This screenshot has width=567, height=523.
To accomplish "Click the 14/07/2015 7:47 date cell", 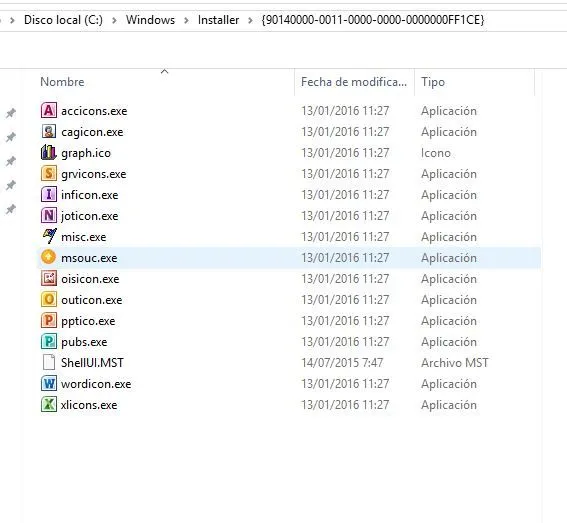I will (342, 362).
